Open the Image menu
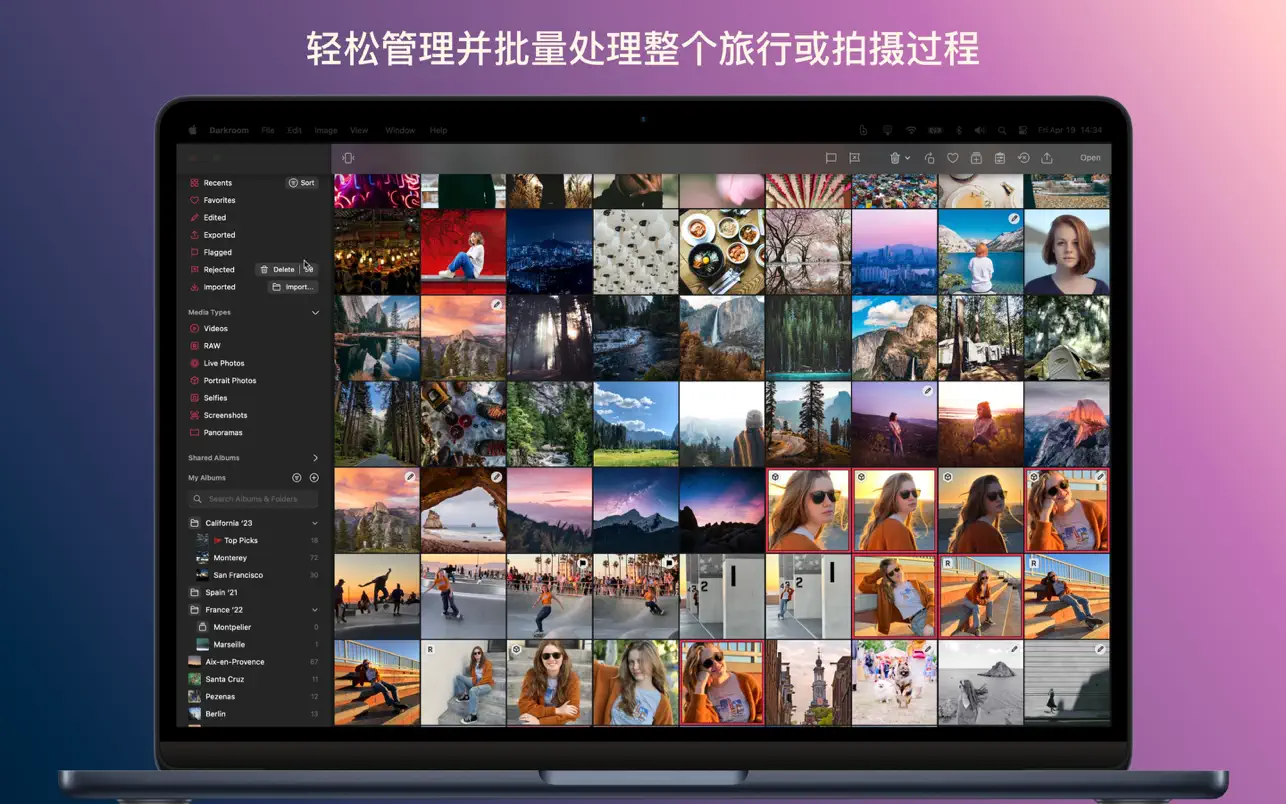Screen dimensions: 1286x804 326,130
